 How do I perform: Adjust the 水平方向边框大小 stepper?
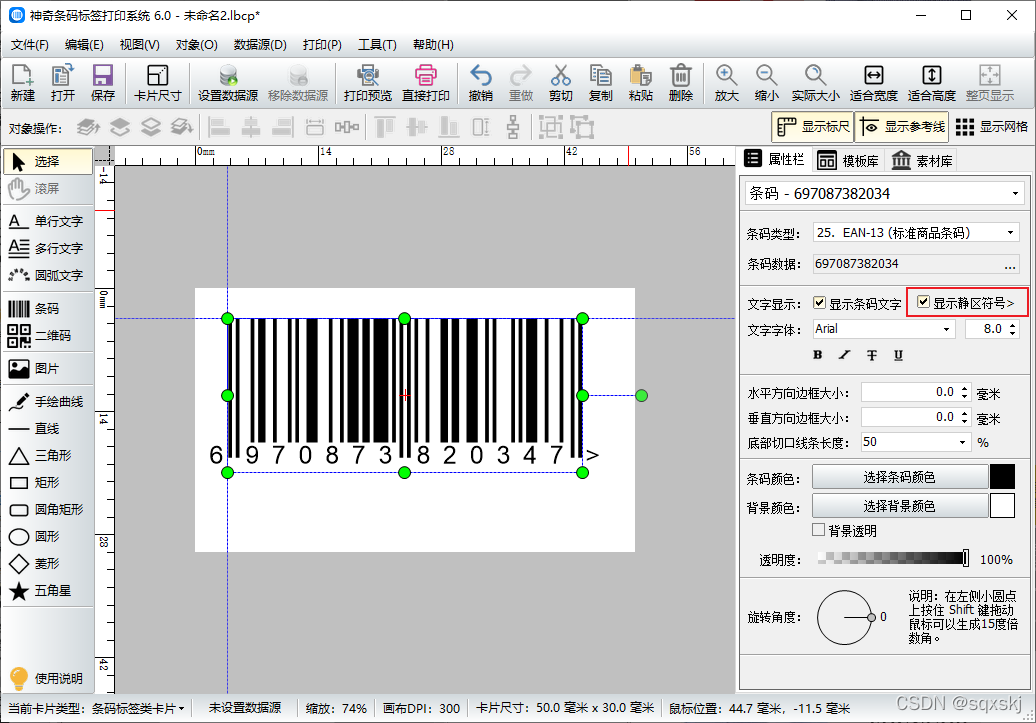(965, 393)
